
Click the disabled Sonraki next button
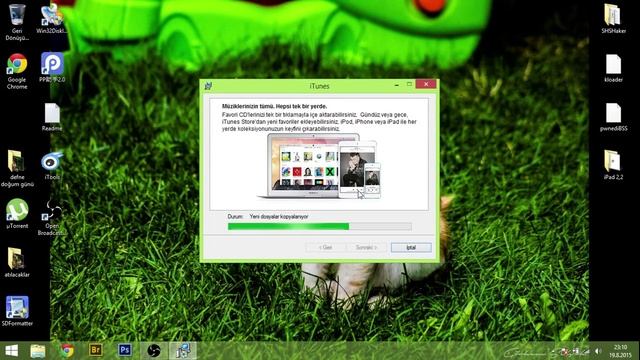366,247
